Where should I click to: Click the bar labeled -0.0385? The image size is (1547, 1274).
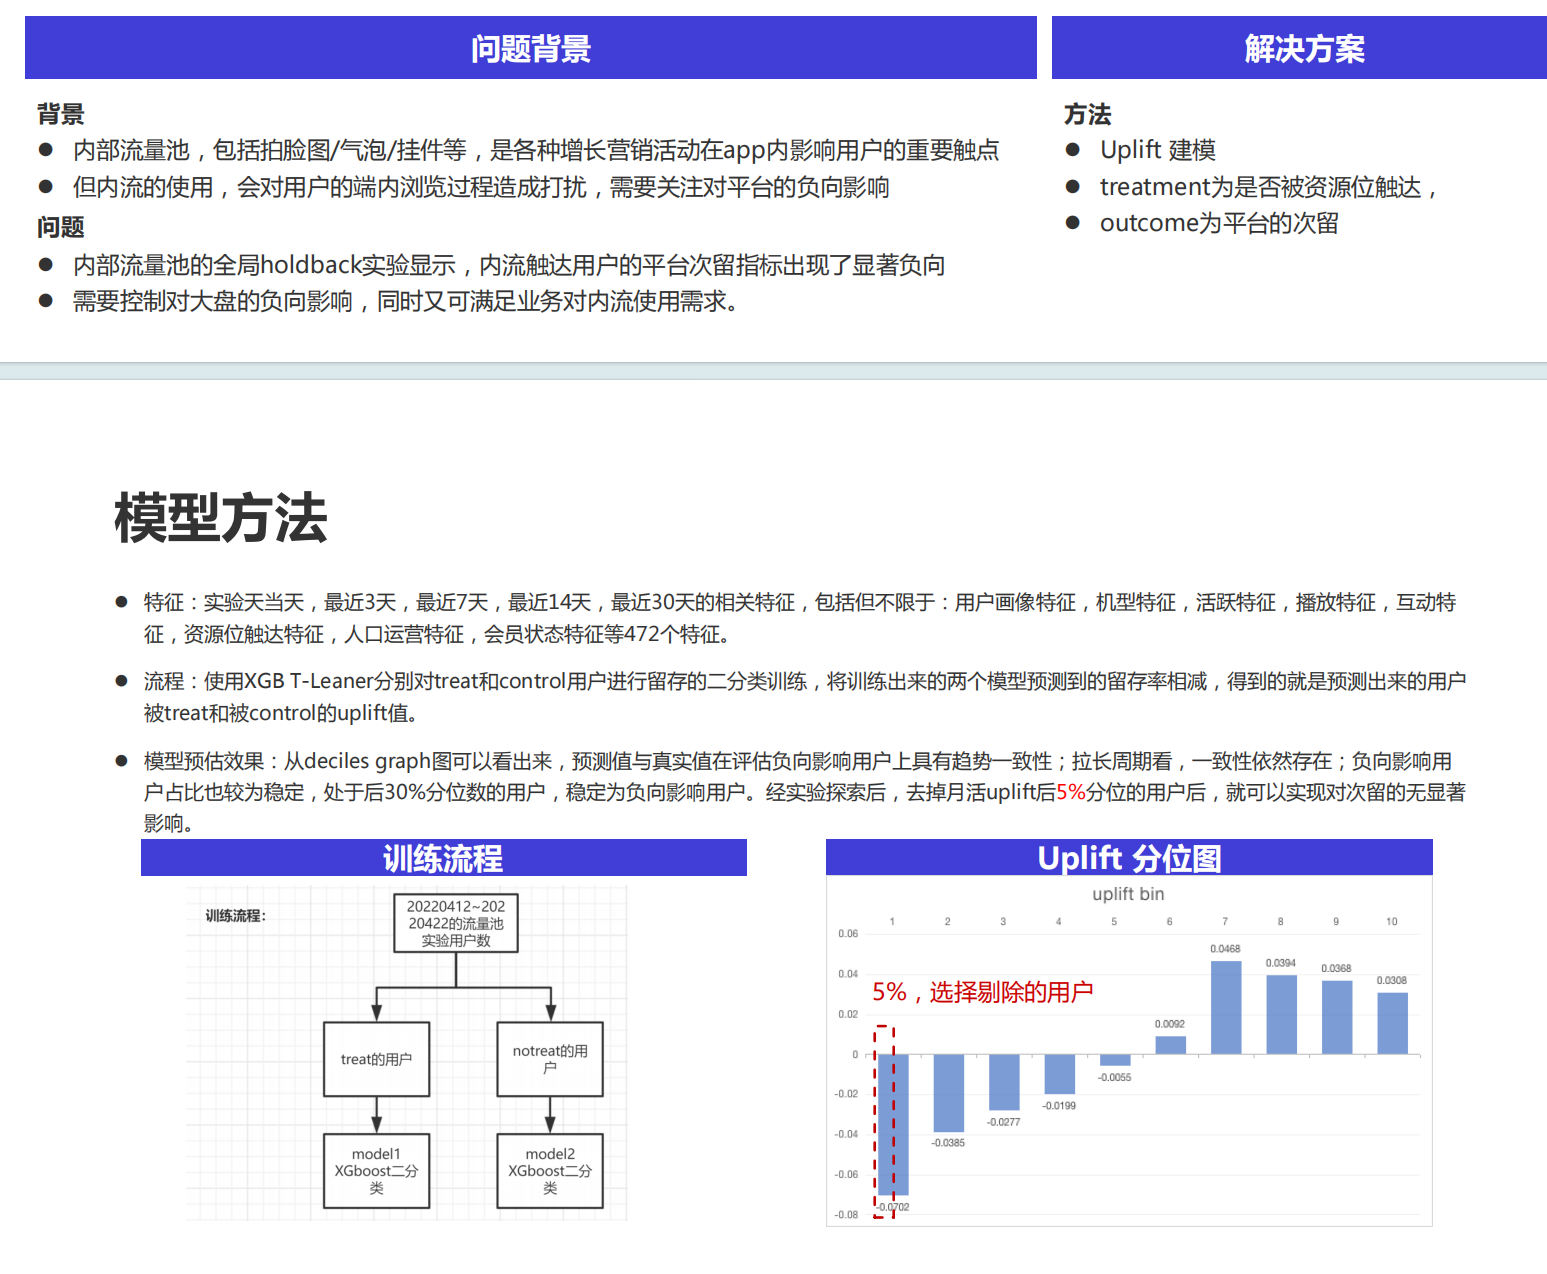click(948, 1093)
